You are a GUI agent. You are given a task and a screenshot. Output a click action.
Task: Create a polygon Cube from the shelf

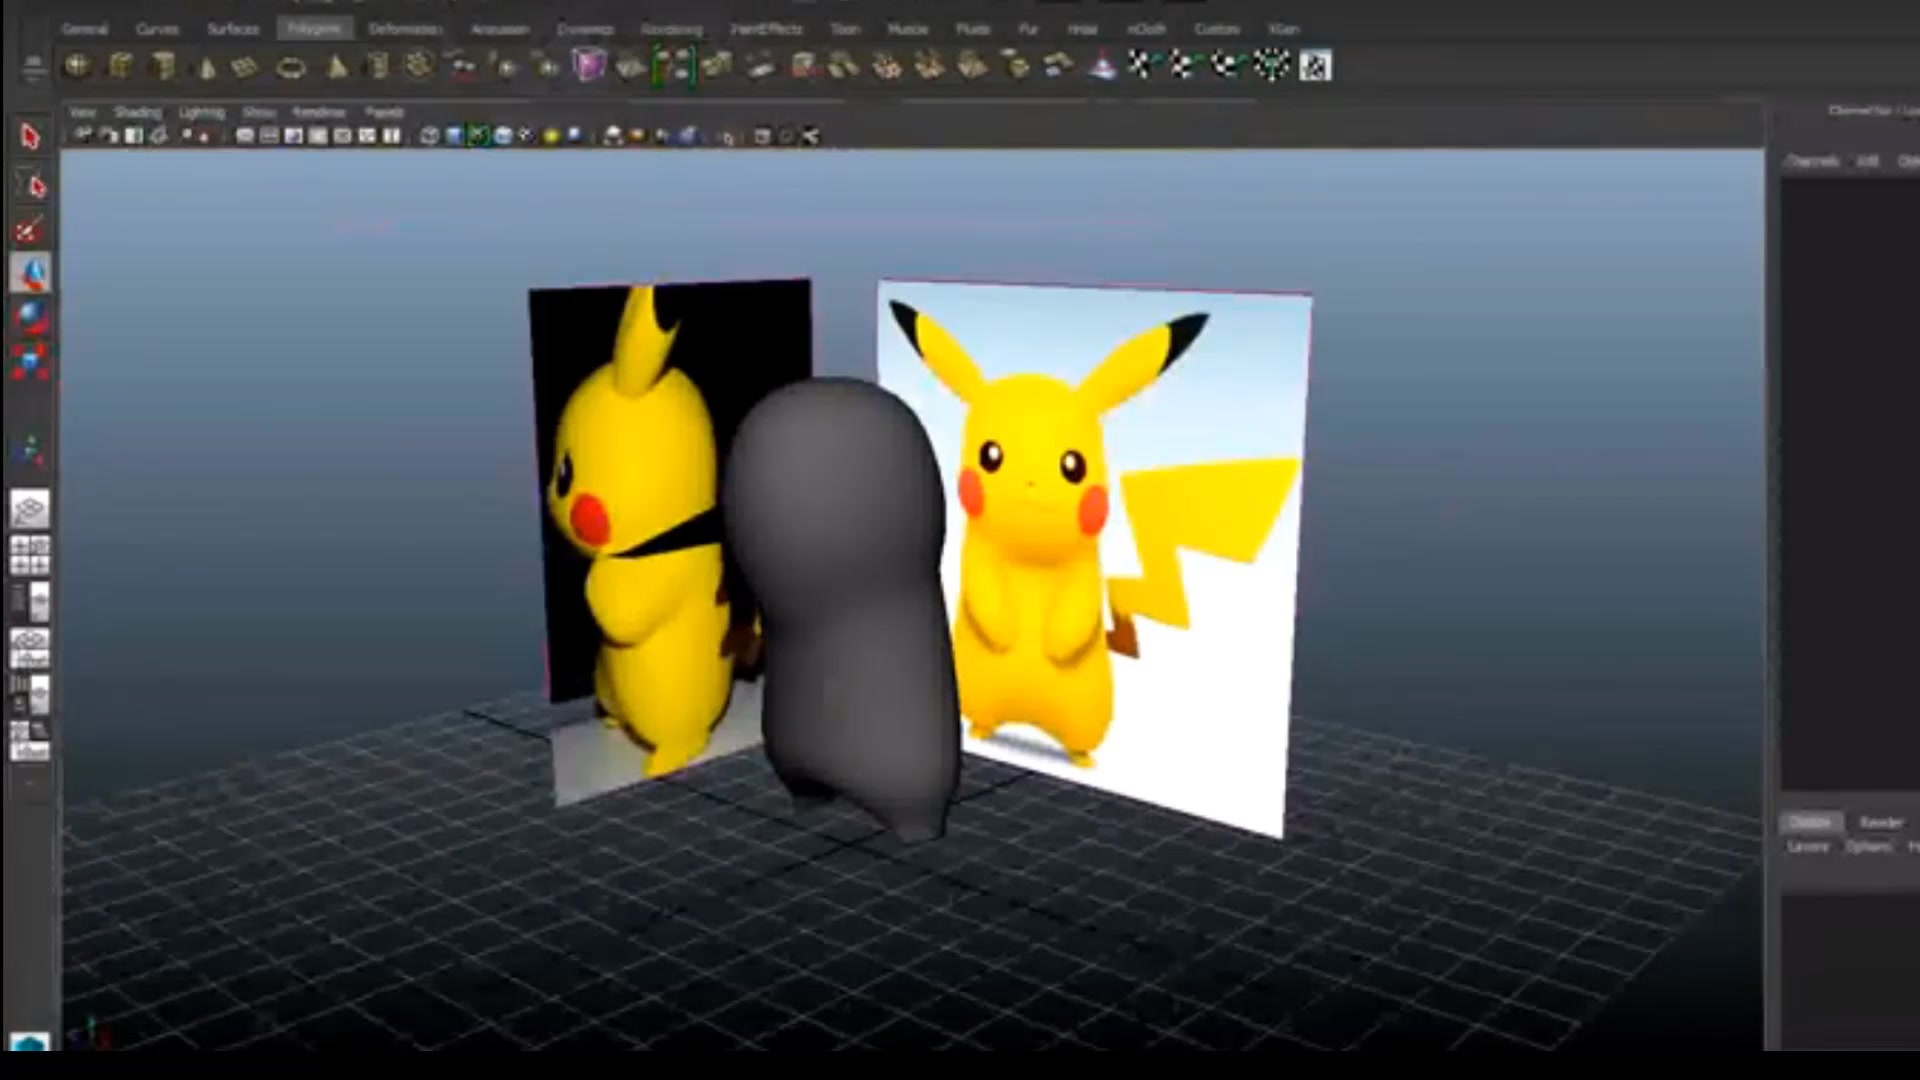(120, 67)
